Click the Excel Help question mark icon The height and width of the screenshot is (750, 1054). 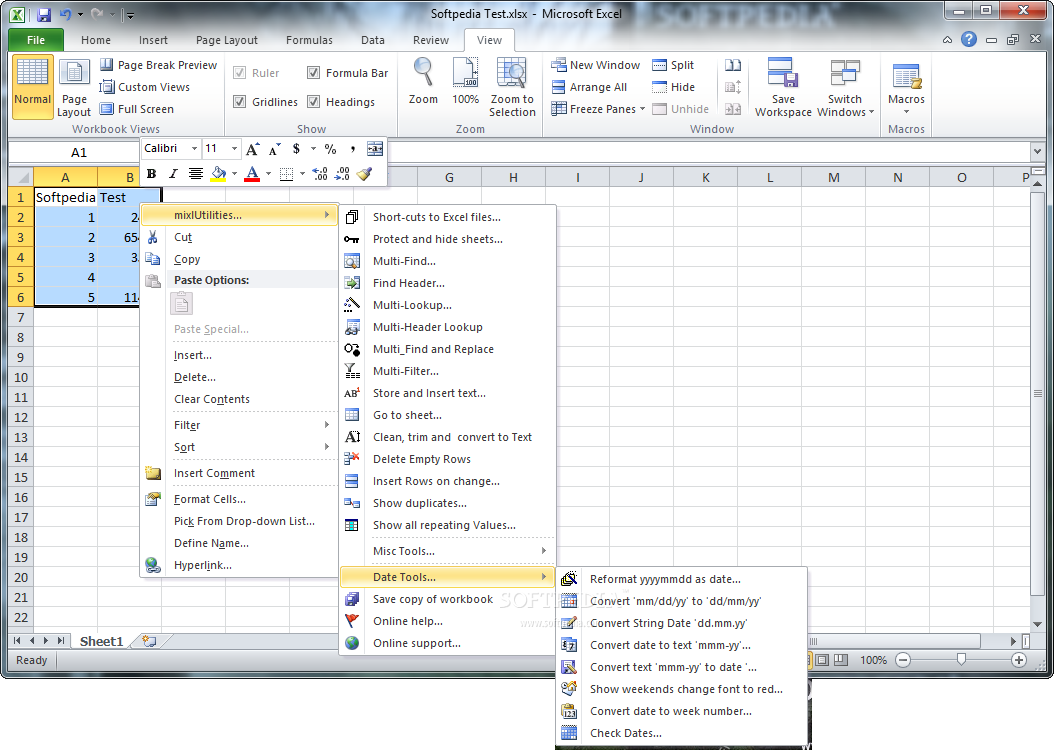click(x=969, y=40)
